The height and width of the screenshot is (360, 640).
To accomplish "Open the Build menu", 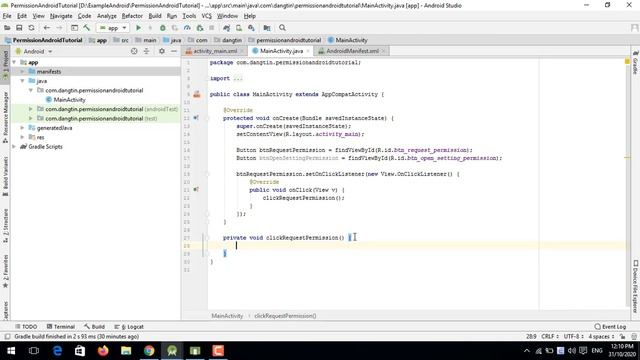I will 155,16.
